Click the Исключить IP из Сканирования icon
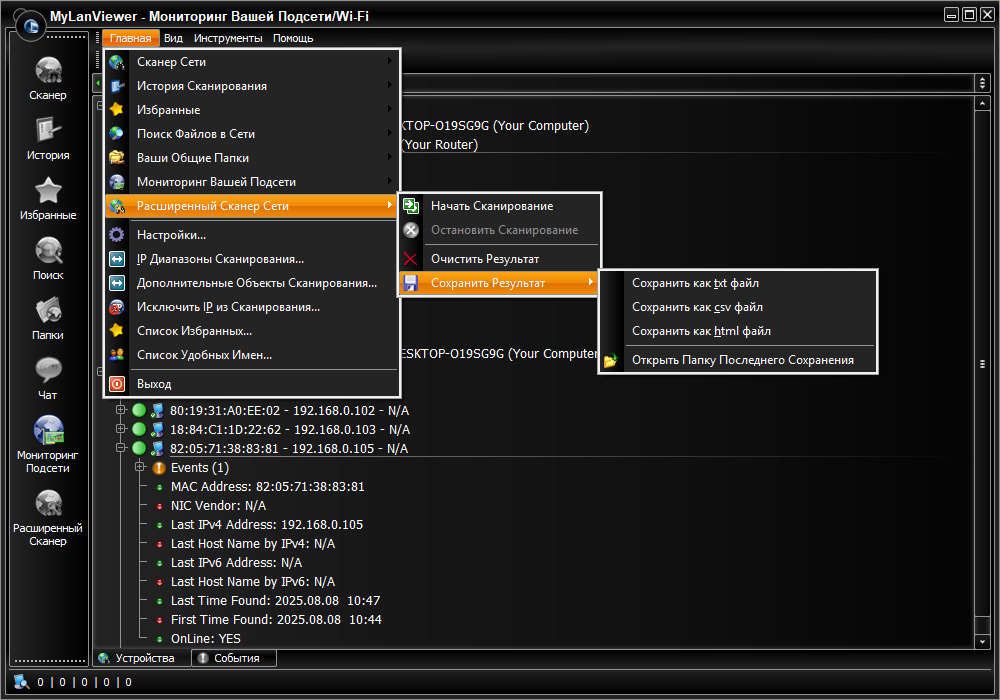1000x700 pixels. (x=117, y=307)
